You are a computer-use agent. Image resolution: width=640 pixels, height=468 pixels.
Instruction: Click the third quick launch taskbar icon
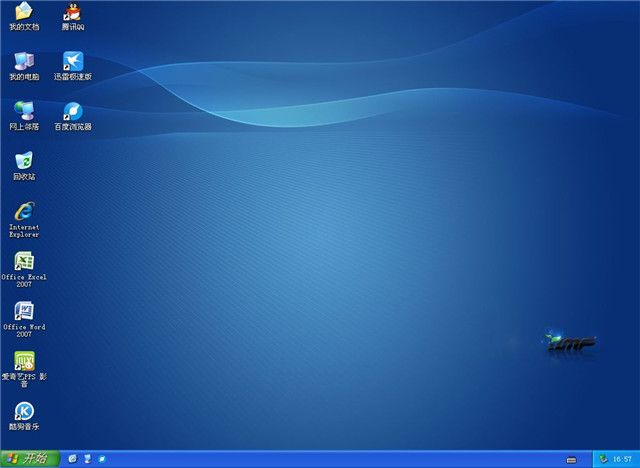click(x=102, y=459)
